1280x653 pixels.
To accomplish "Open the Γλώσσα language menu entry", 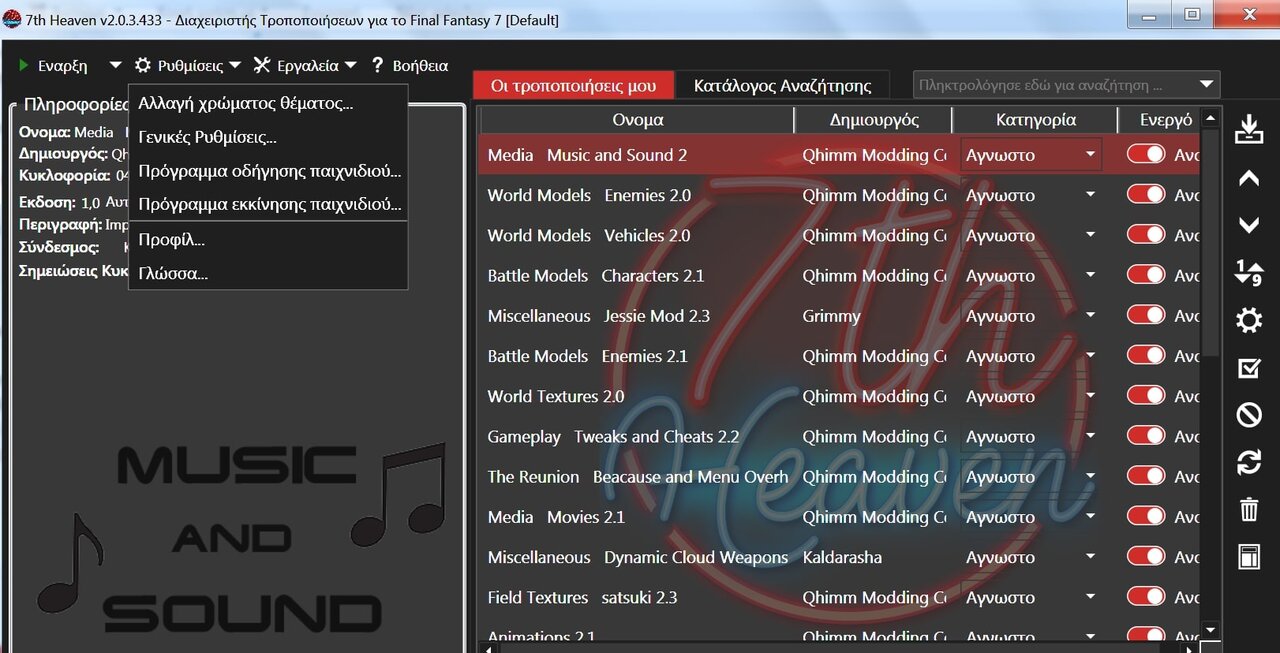I will 173,273.
